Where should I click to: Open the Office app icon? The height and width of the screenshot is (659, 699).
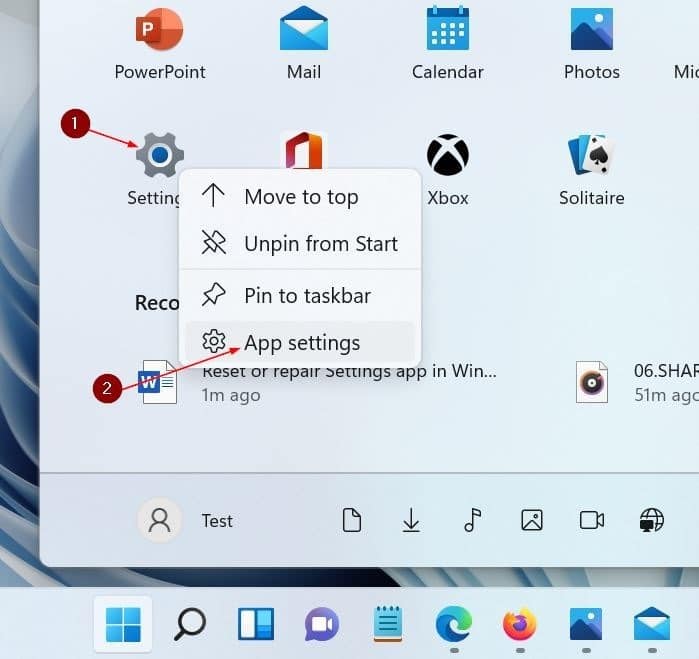click(x=304, y=150)
